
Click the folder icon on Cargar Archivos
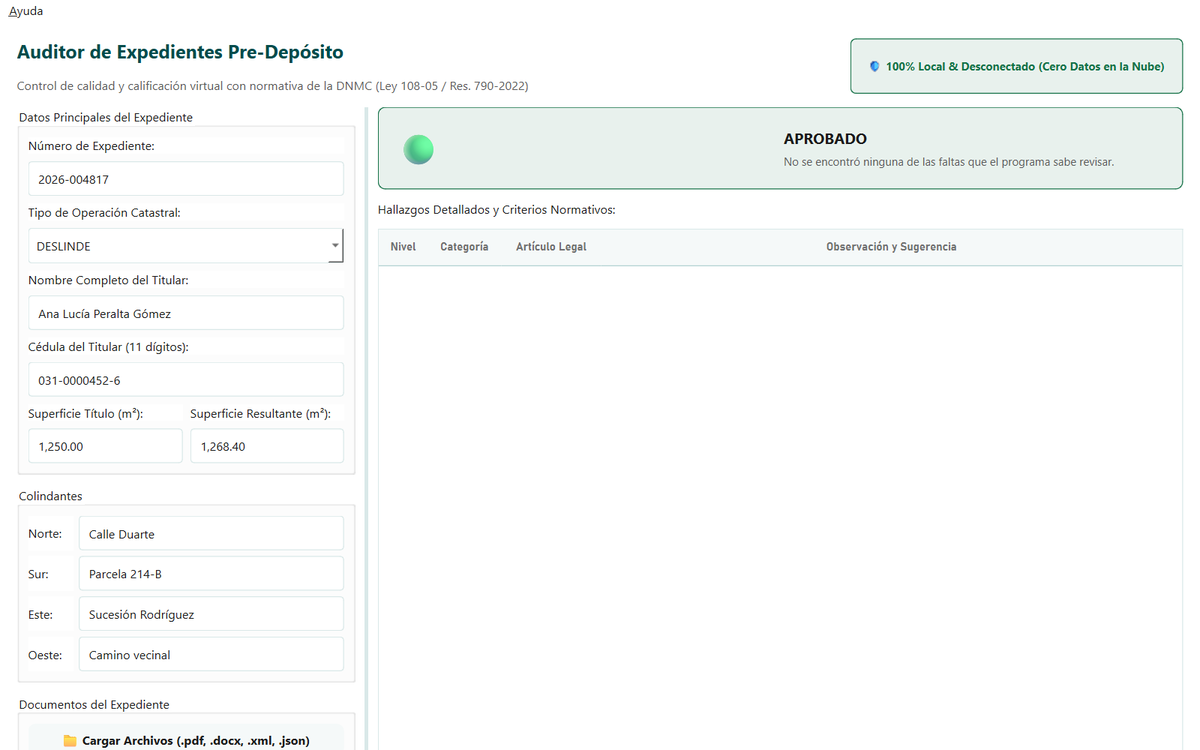pos(69,741)
